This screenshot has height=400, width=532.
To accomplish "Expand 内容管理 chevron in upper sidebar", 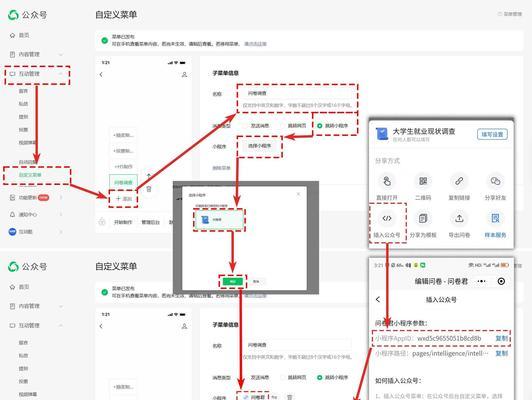I will [x=61, y=54].
